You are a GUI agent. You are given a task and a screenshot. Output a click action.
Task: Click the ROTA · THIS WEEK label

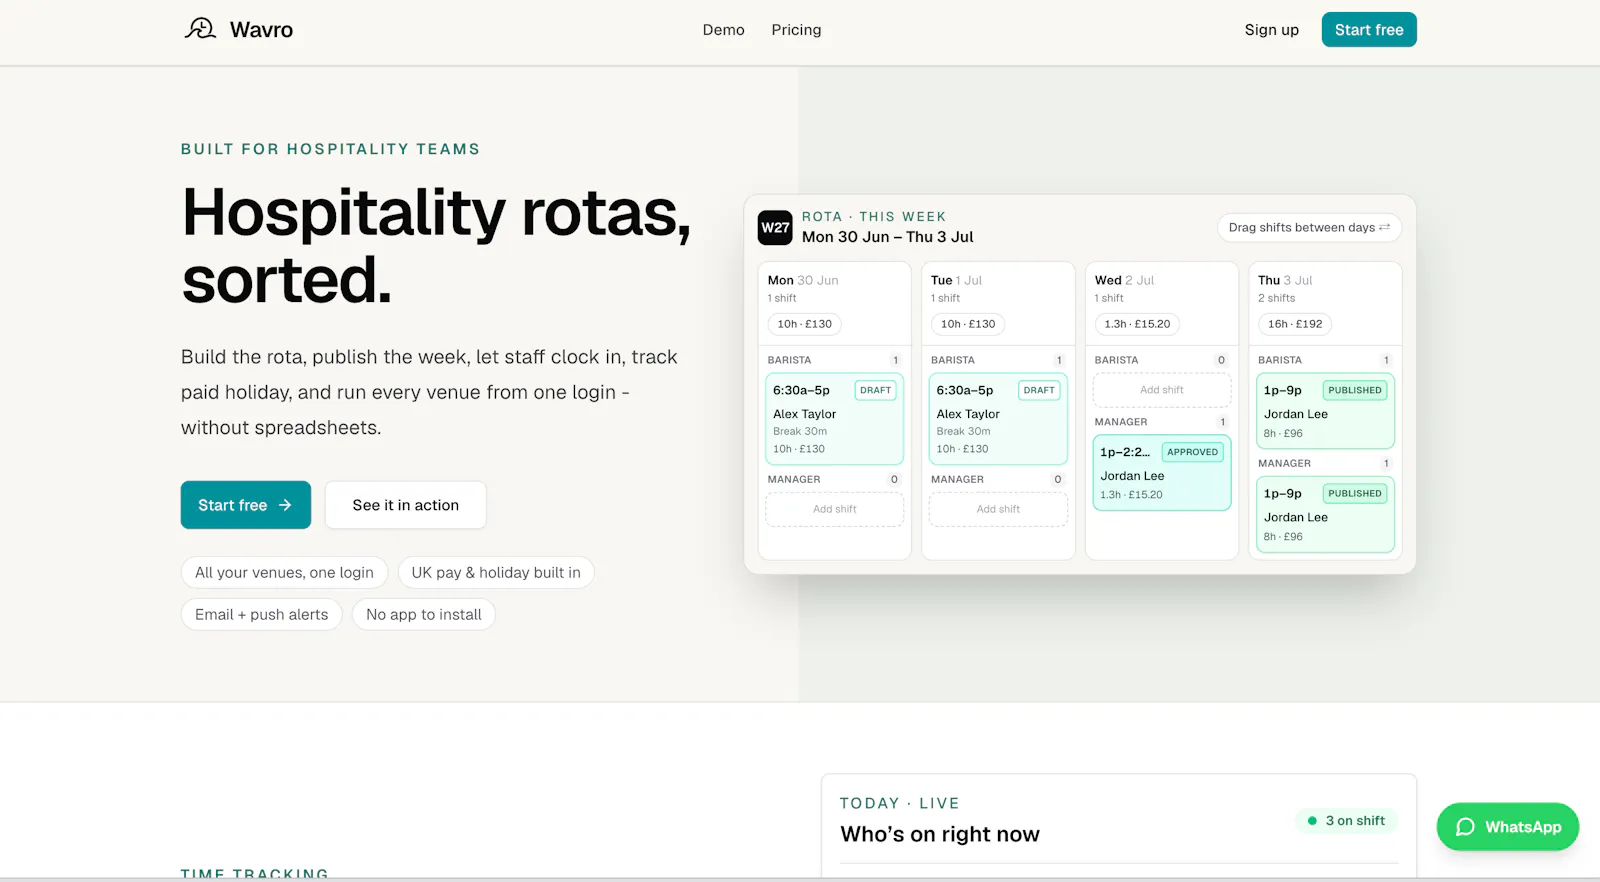pos(873,217)
